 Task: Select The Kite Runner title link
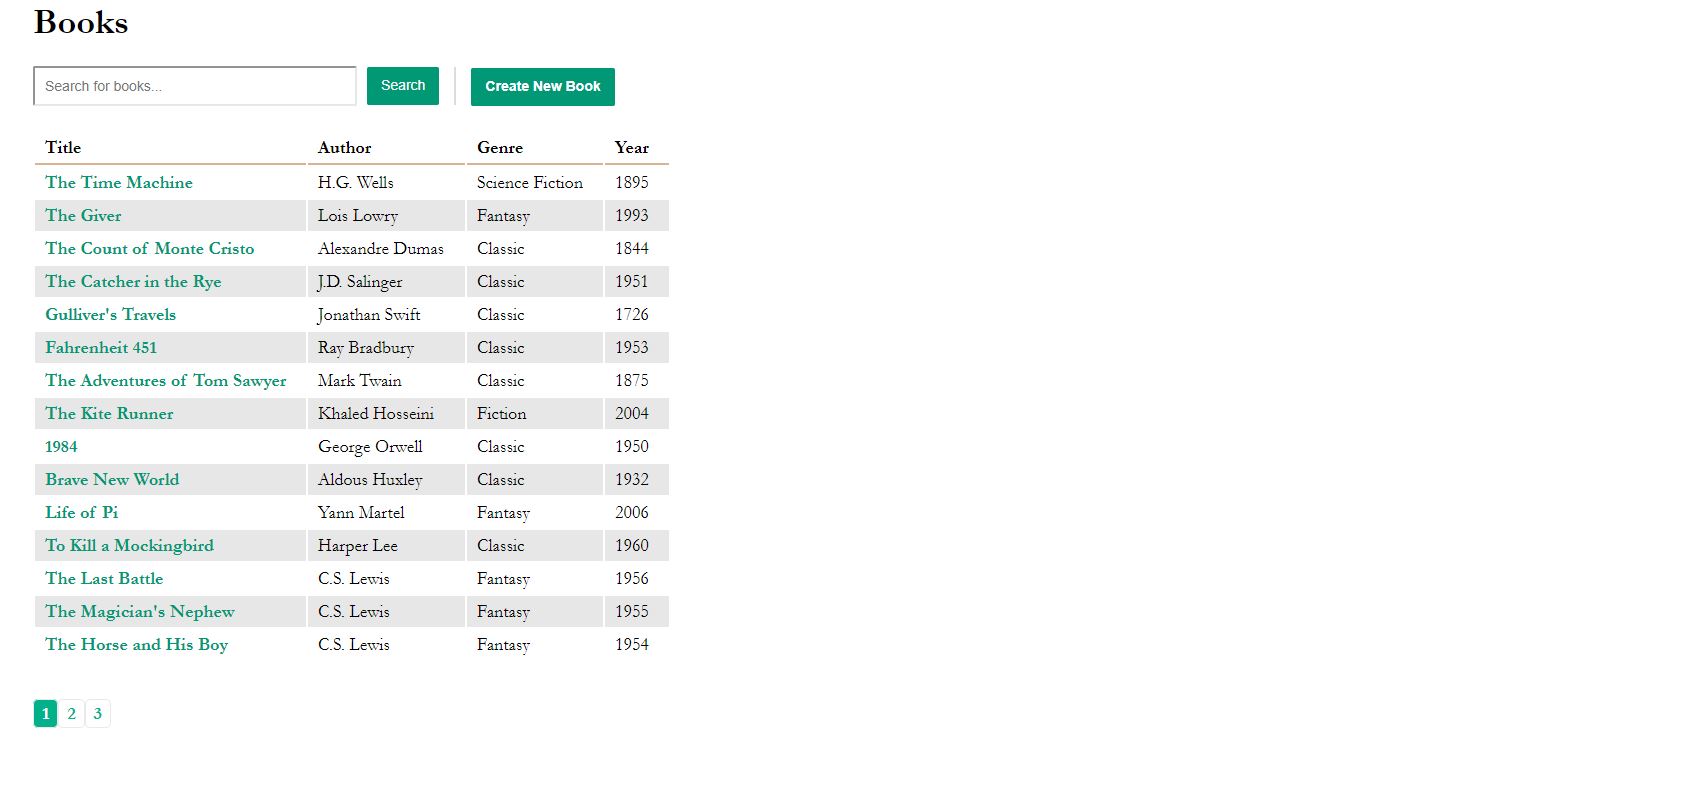click(109, 413)
